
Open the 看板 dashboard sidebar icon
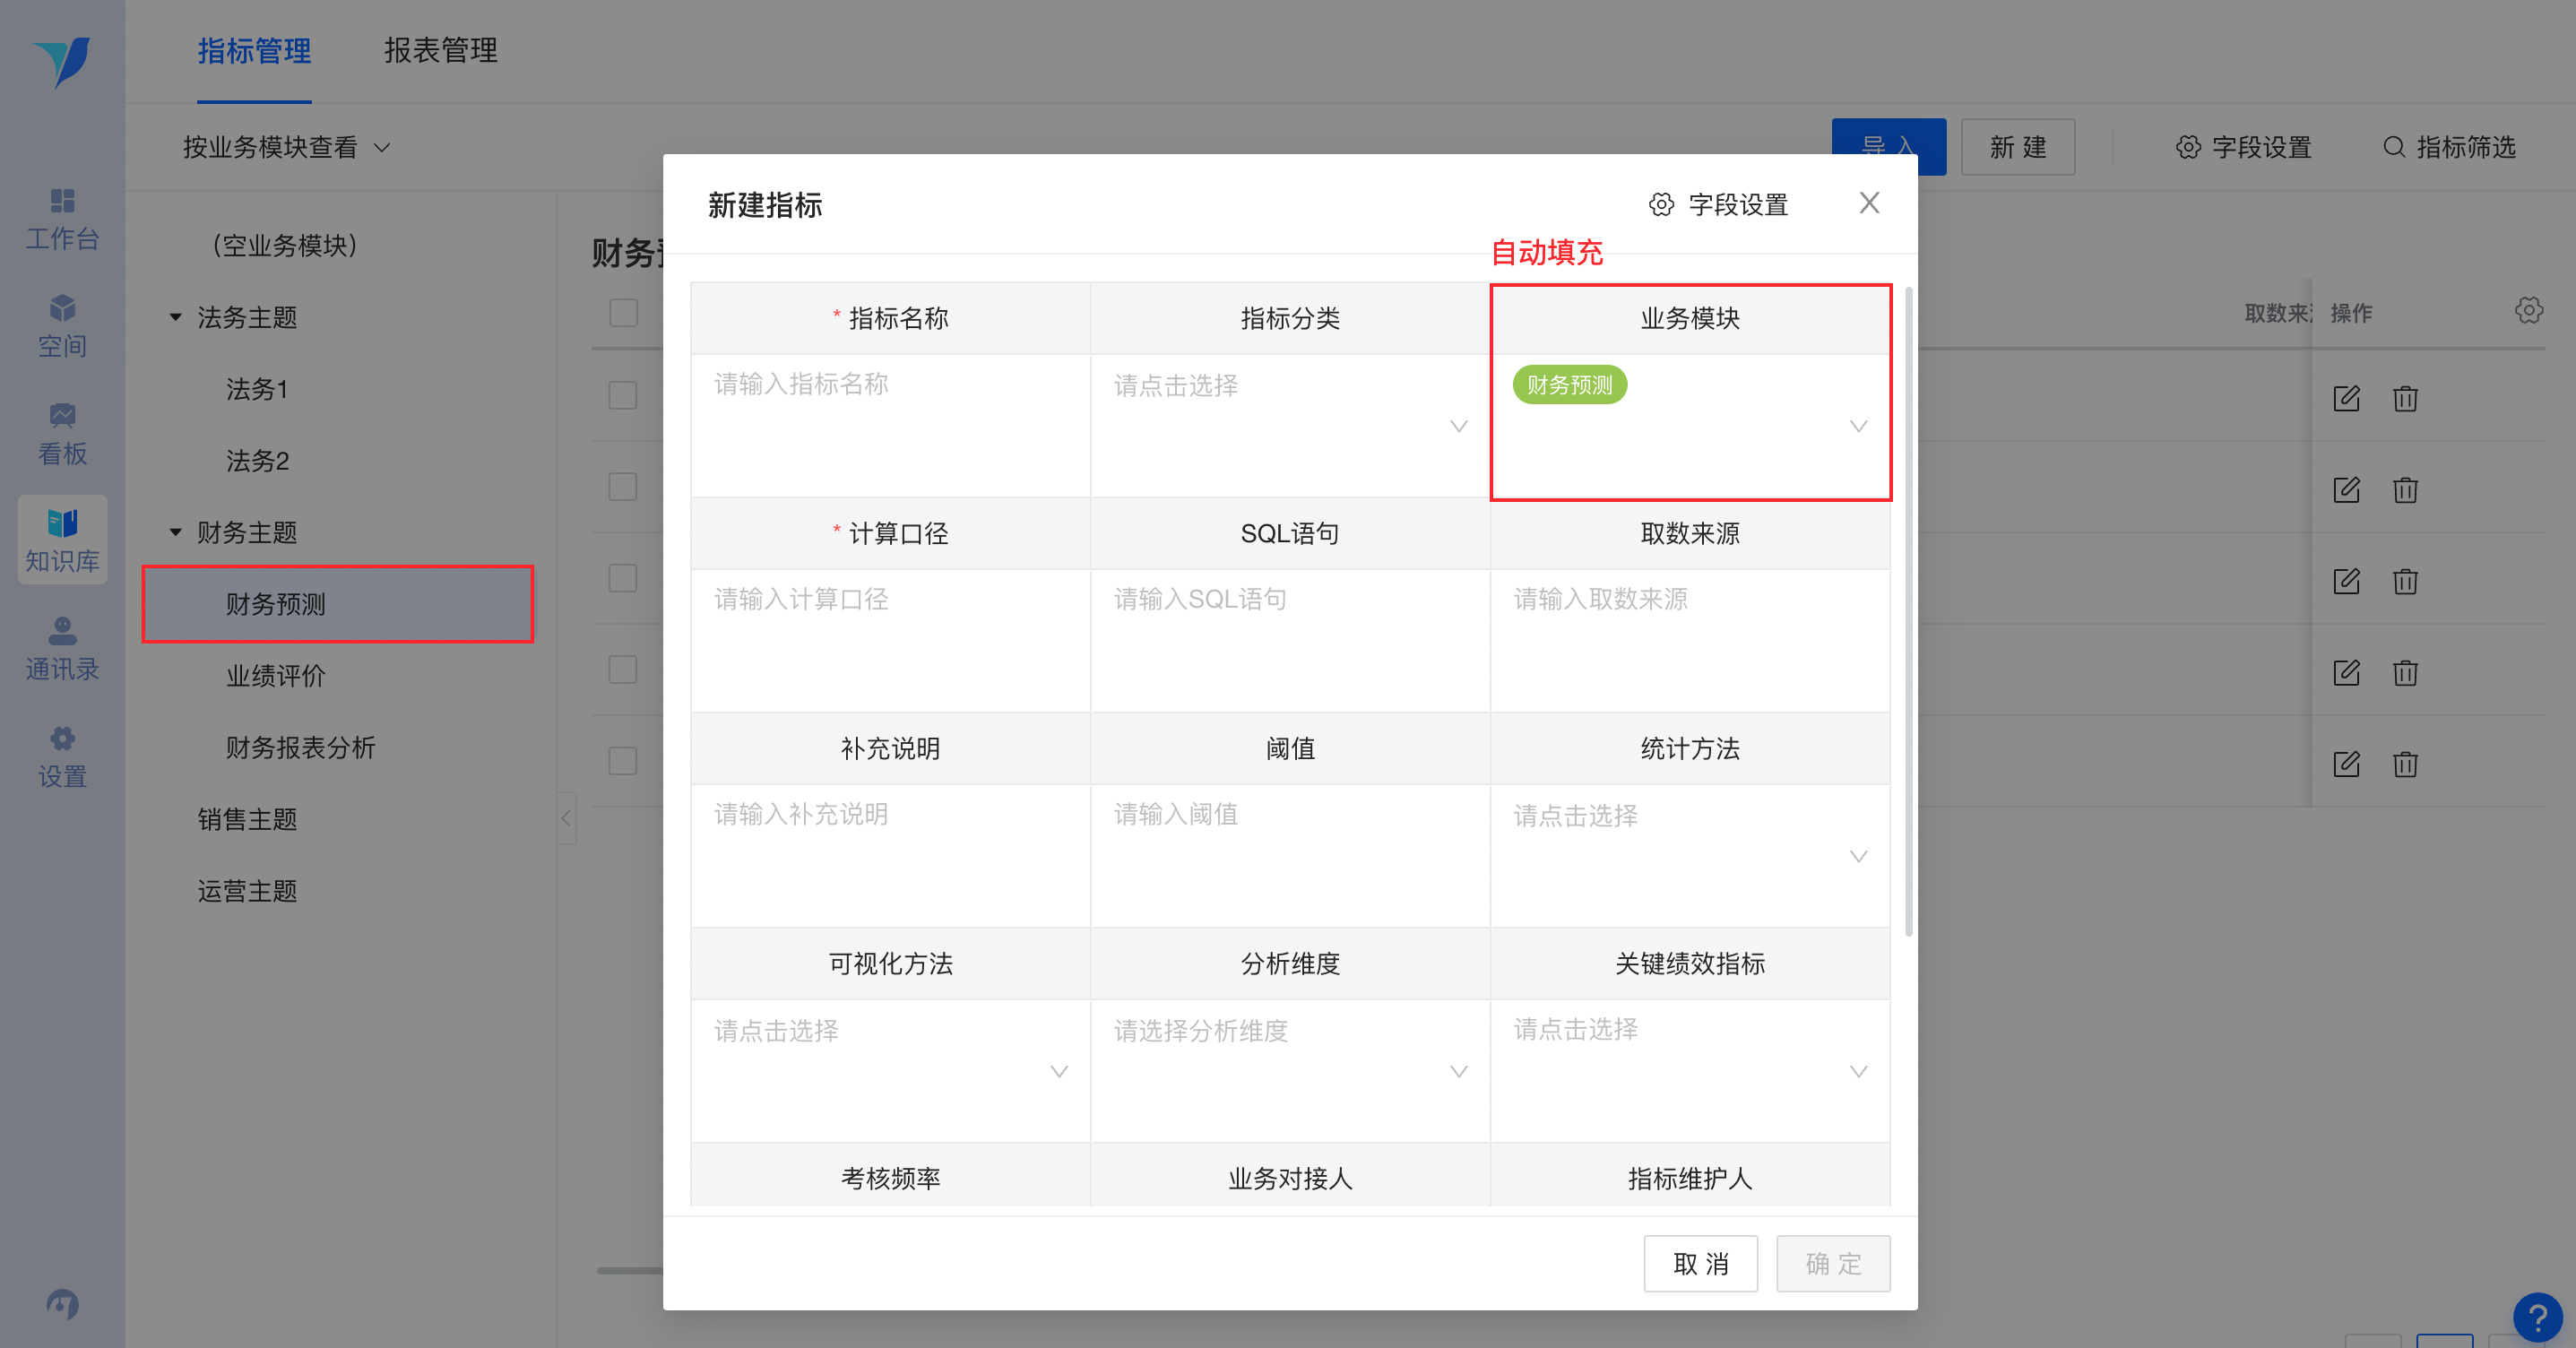pos(62,434)
